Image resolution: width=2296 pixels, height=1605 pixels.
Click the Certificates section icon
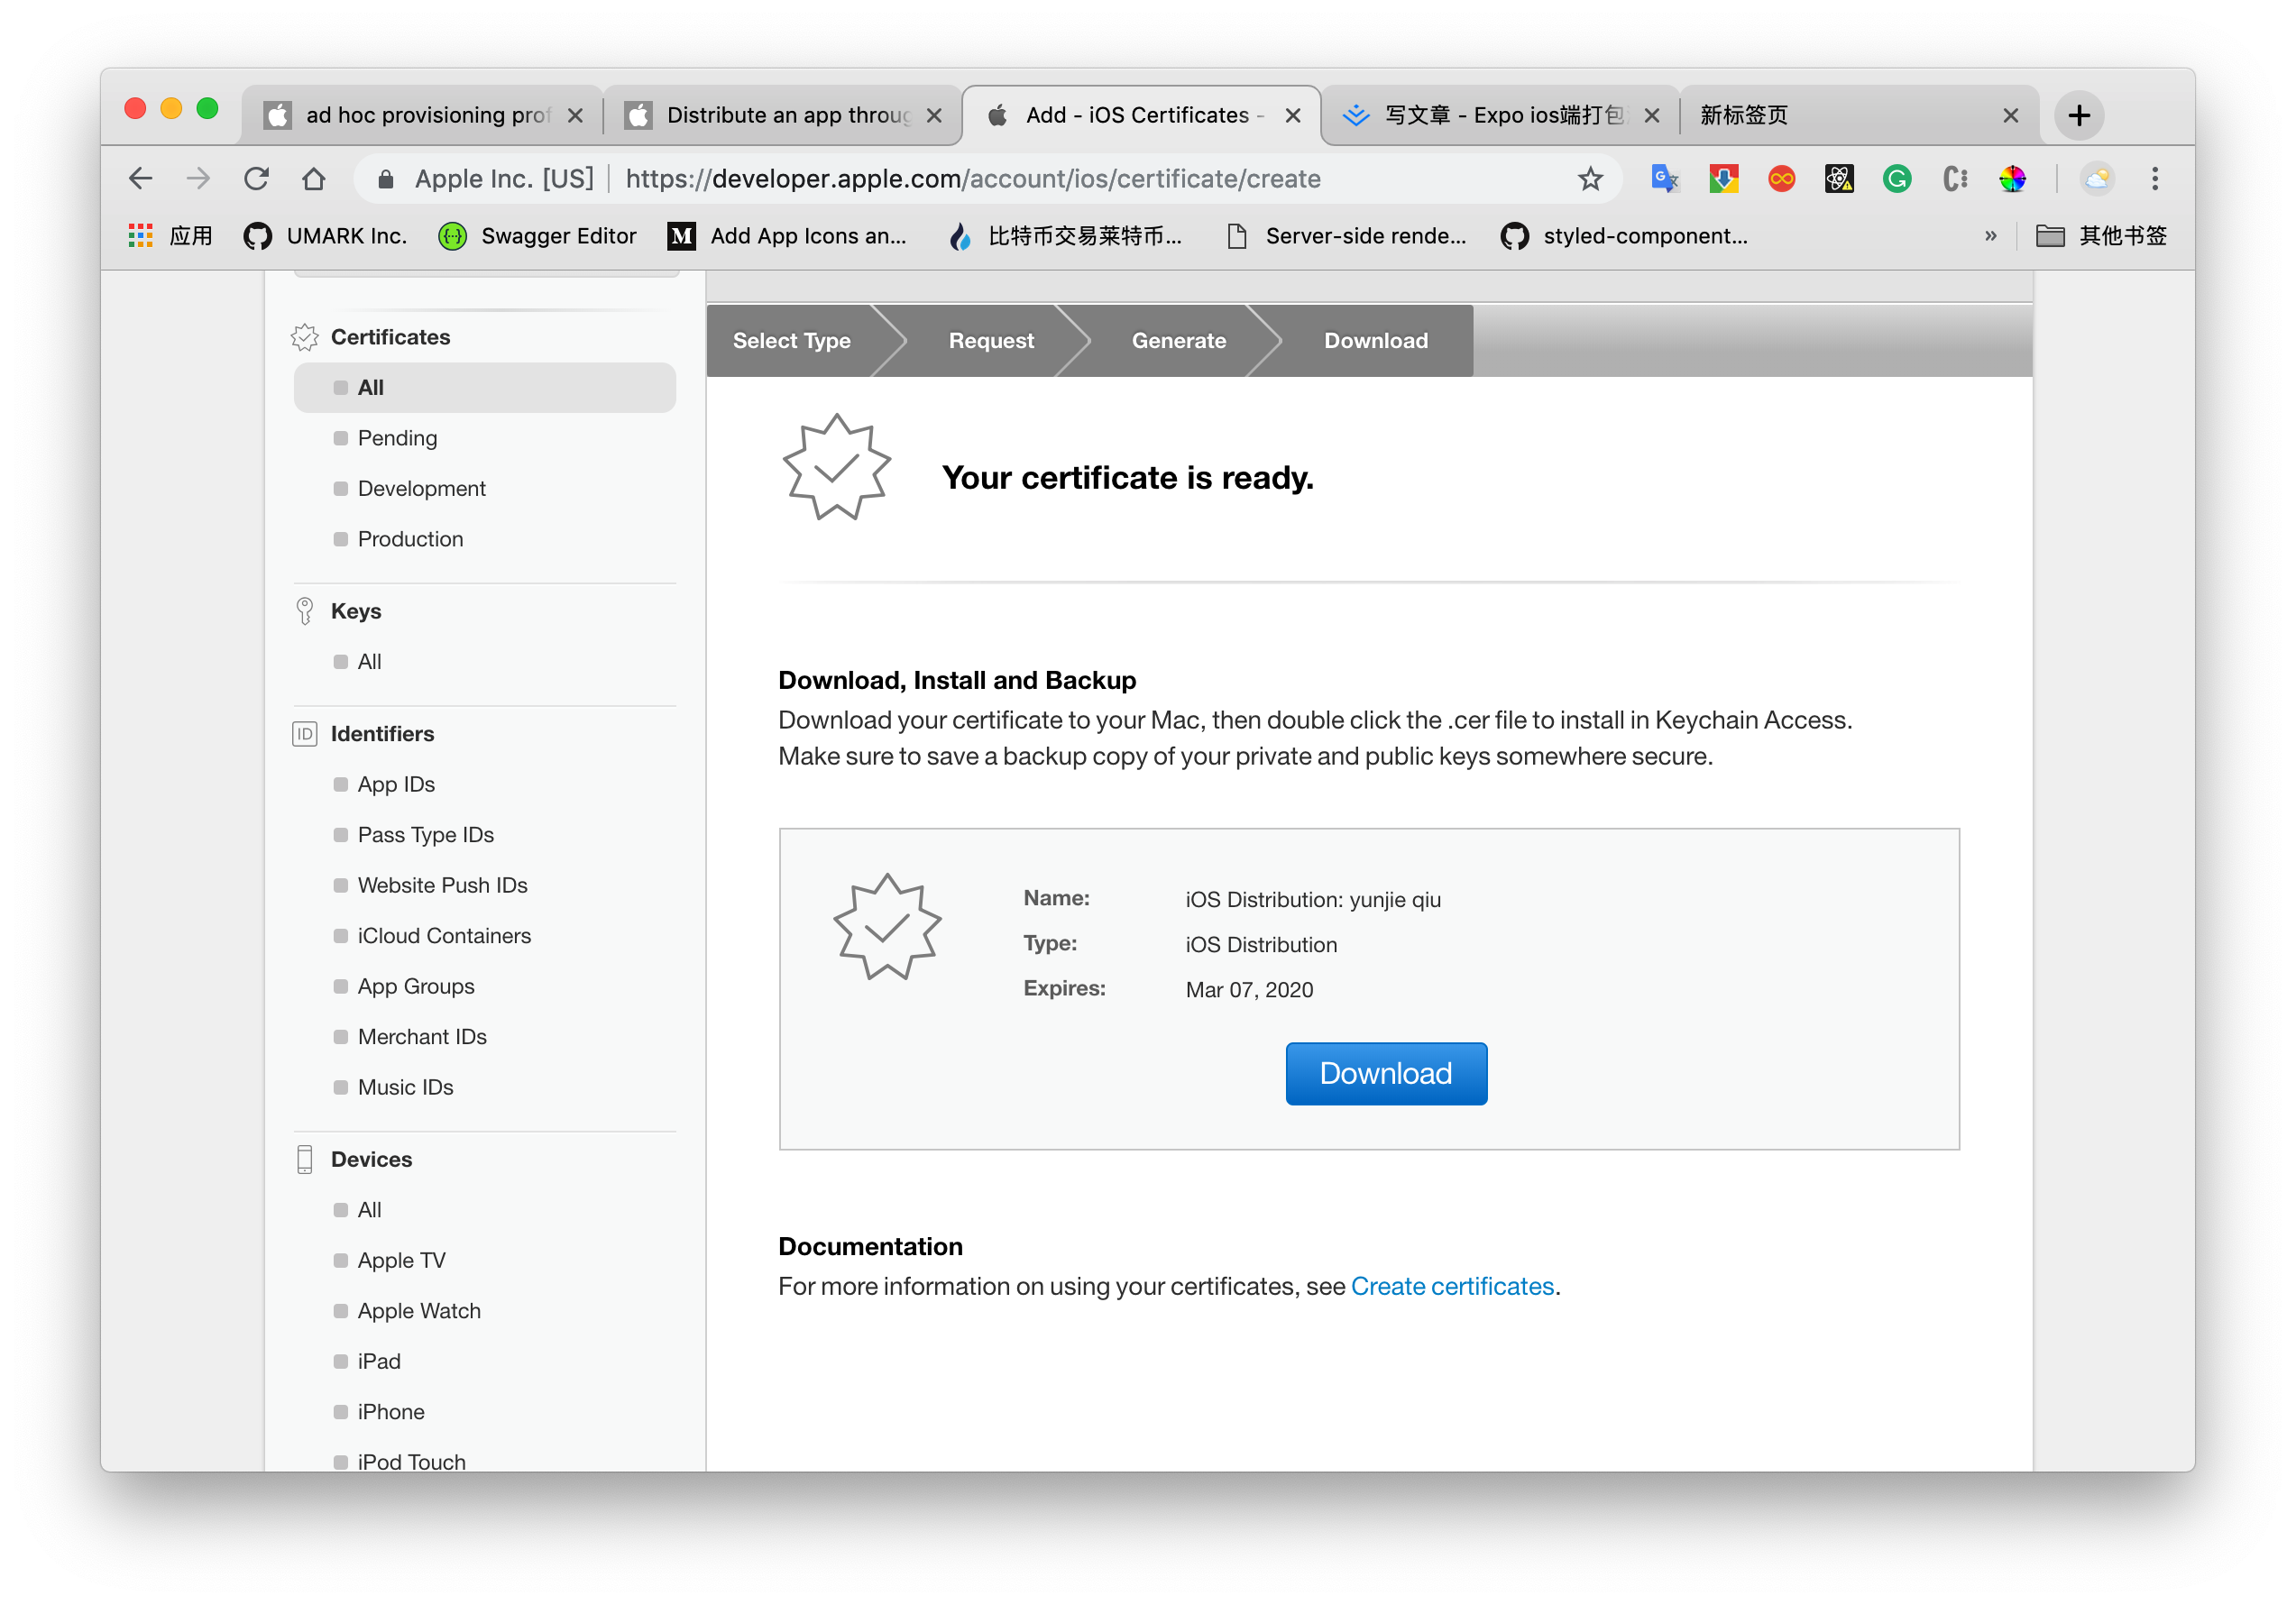305,337
